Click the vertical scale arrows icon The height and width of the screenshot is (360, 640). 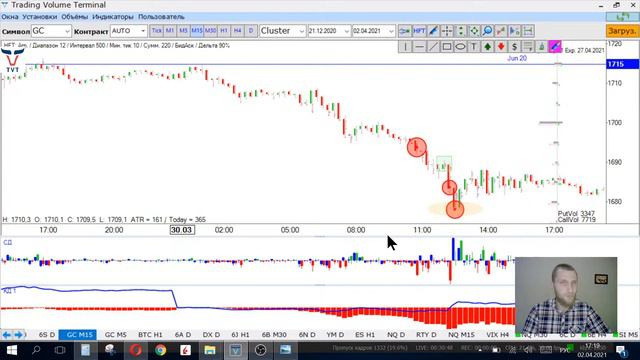pyautogui.click(x=460, y=31)
